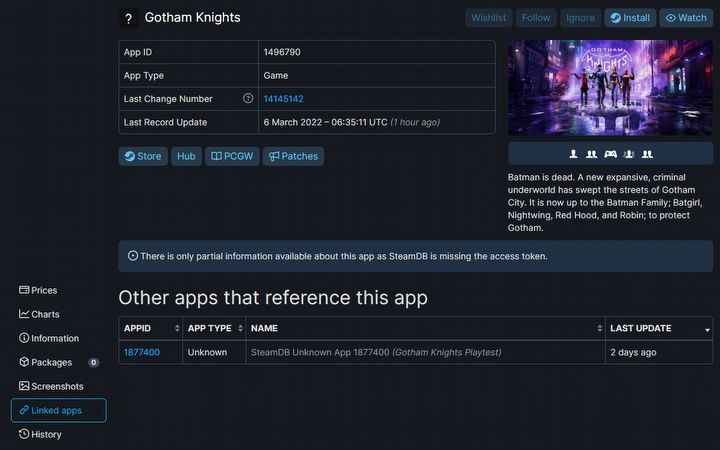720x450 pixels.
Task: Toggle Watch for this app
Action: [685, 18]
